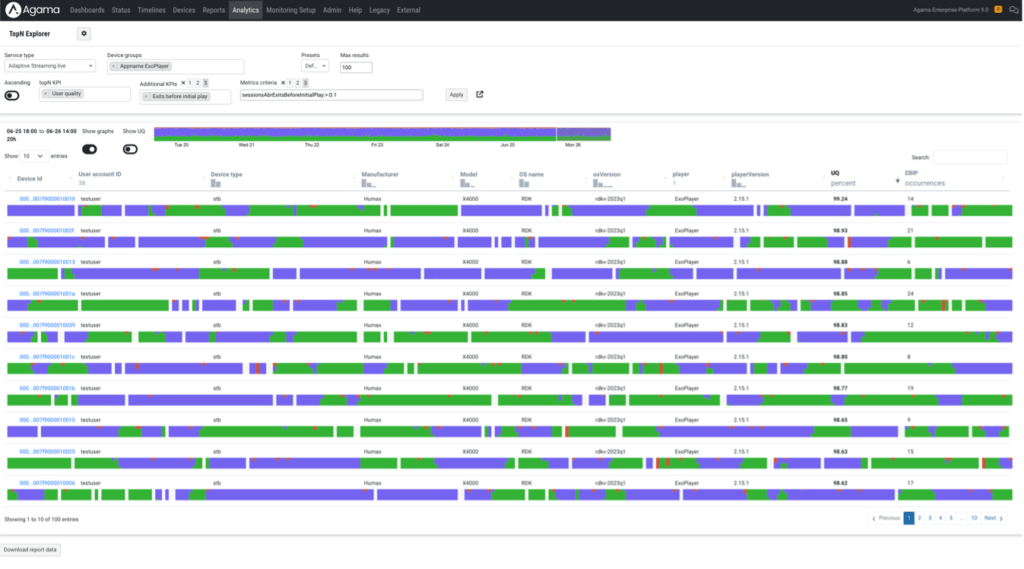Enable the Show UQ toggle

[130, 149]
